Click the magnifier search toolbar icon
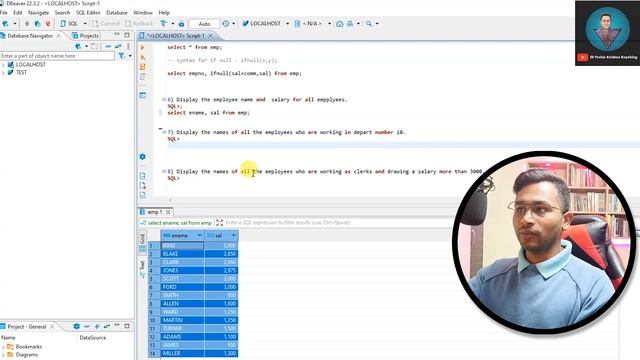Image resolution: width=640 pixels, height=360 pixels. coord(369,24)
